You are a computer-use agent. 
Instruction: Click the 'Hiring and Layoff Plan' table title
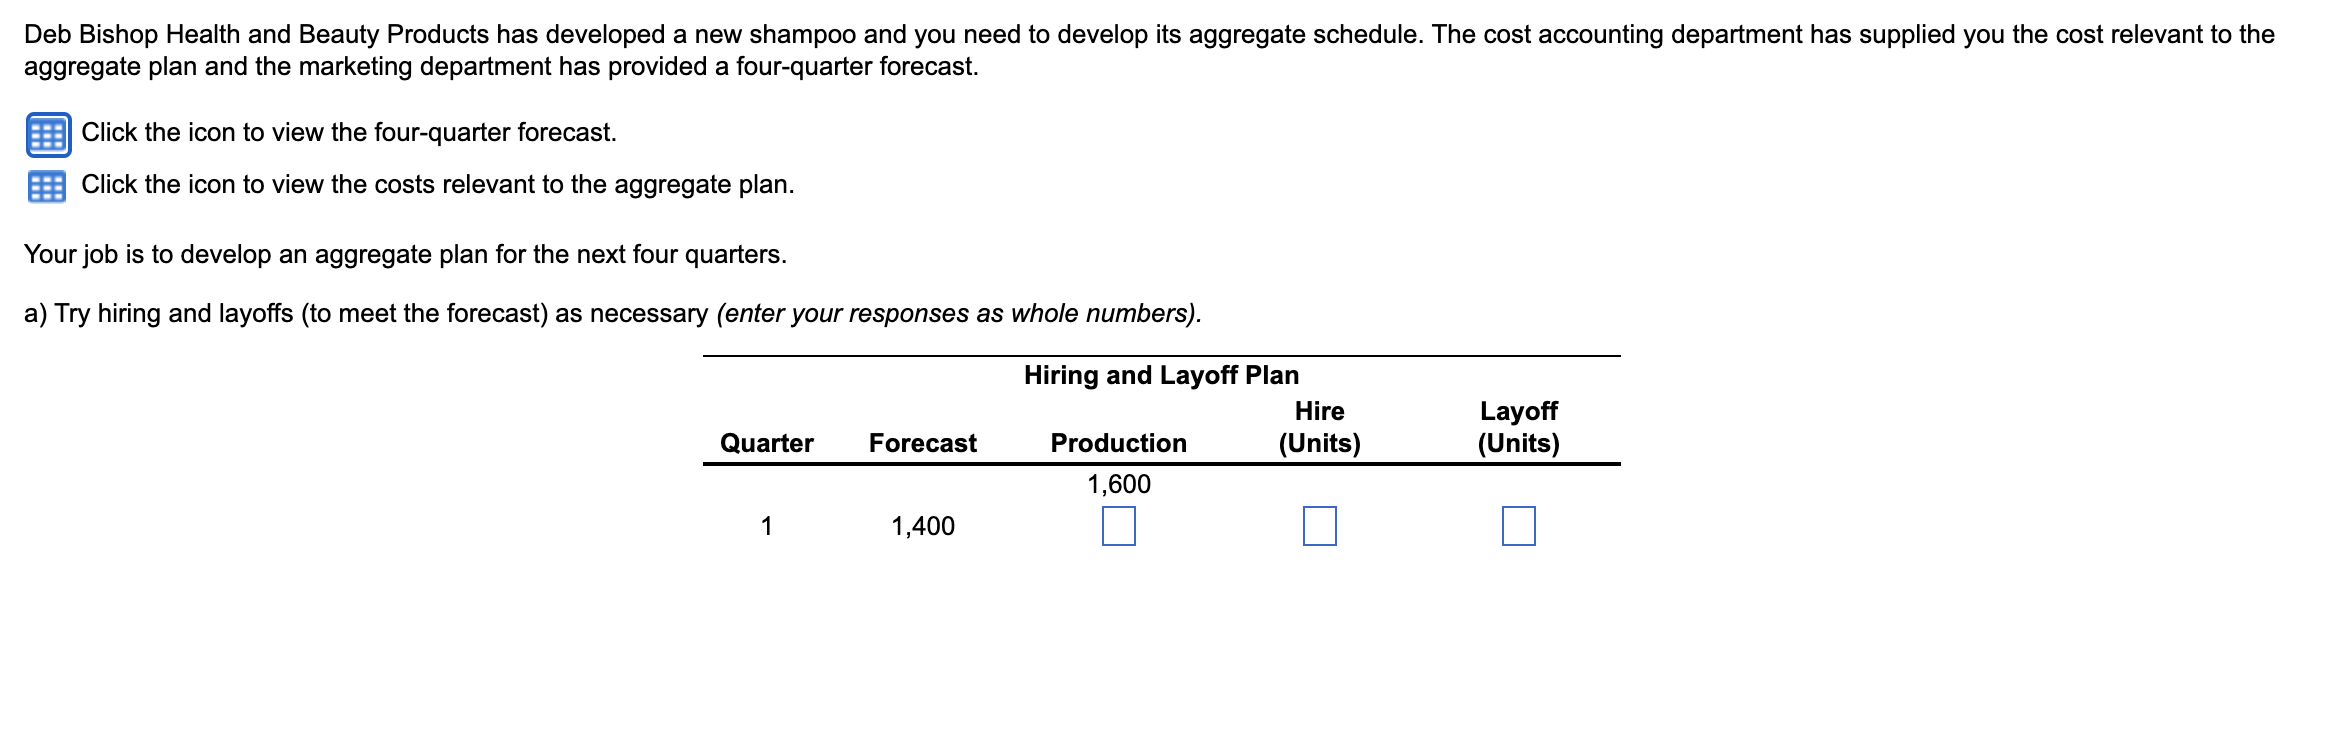point(1161,375)
